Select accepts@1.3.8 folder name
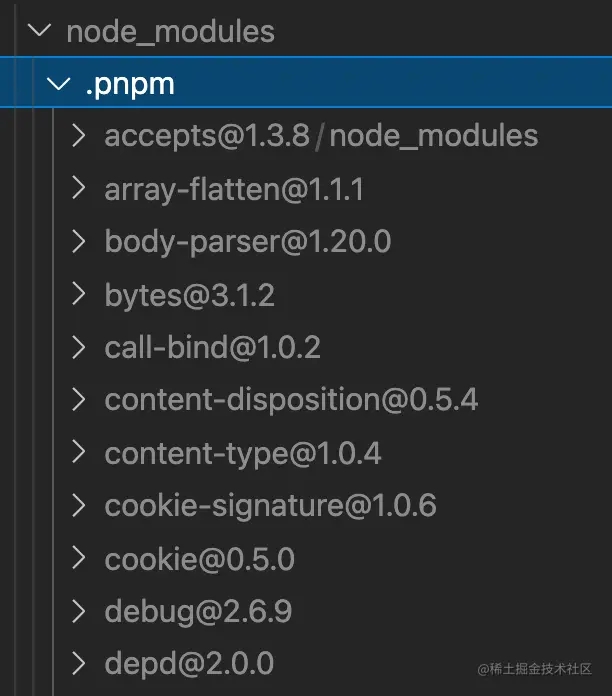The height and width of the screenshot is (696, 612). click(x=207, y=136)
